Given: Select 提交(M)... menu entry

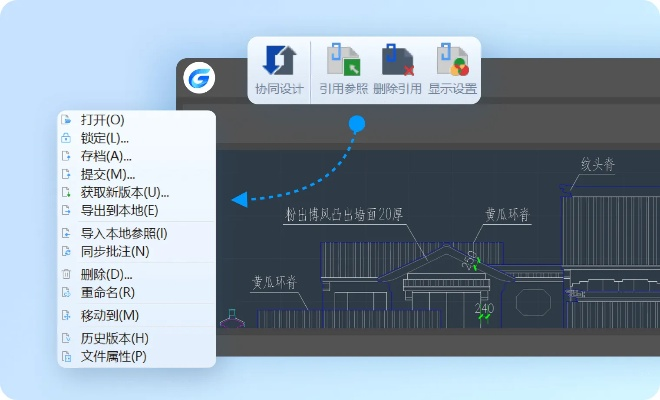Looking at the screenshot, I should pyautogui.click(x=107, y=174).
